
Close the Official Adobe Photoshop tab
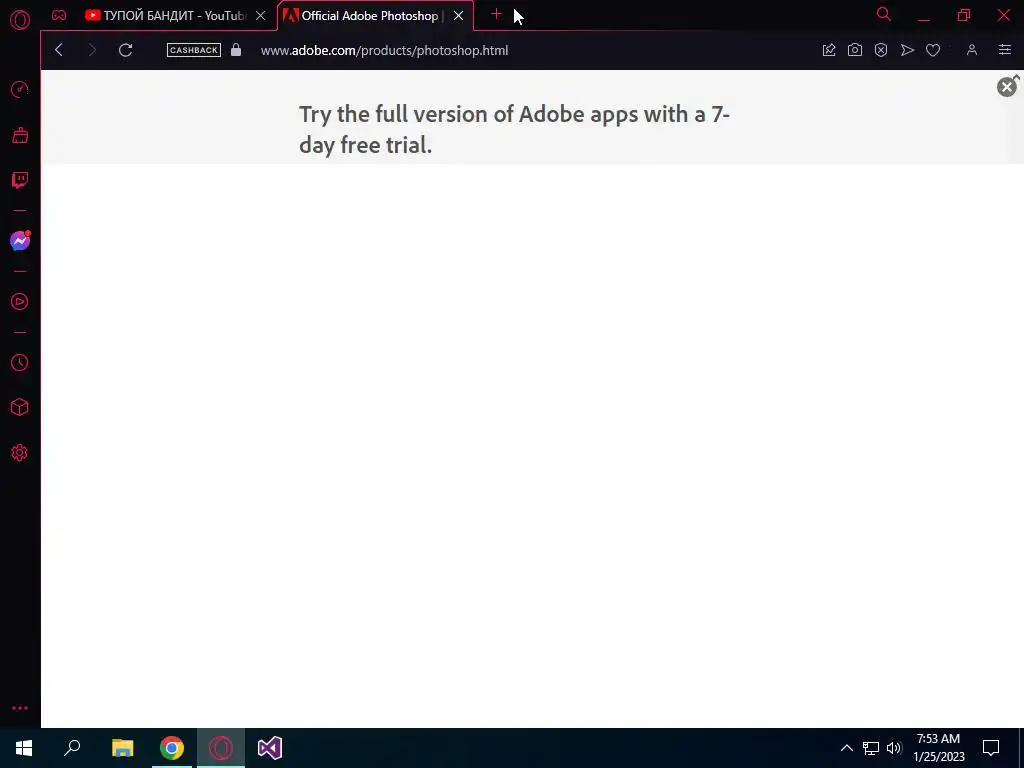pos(458,16)
